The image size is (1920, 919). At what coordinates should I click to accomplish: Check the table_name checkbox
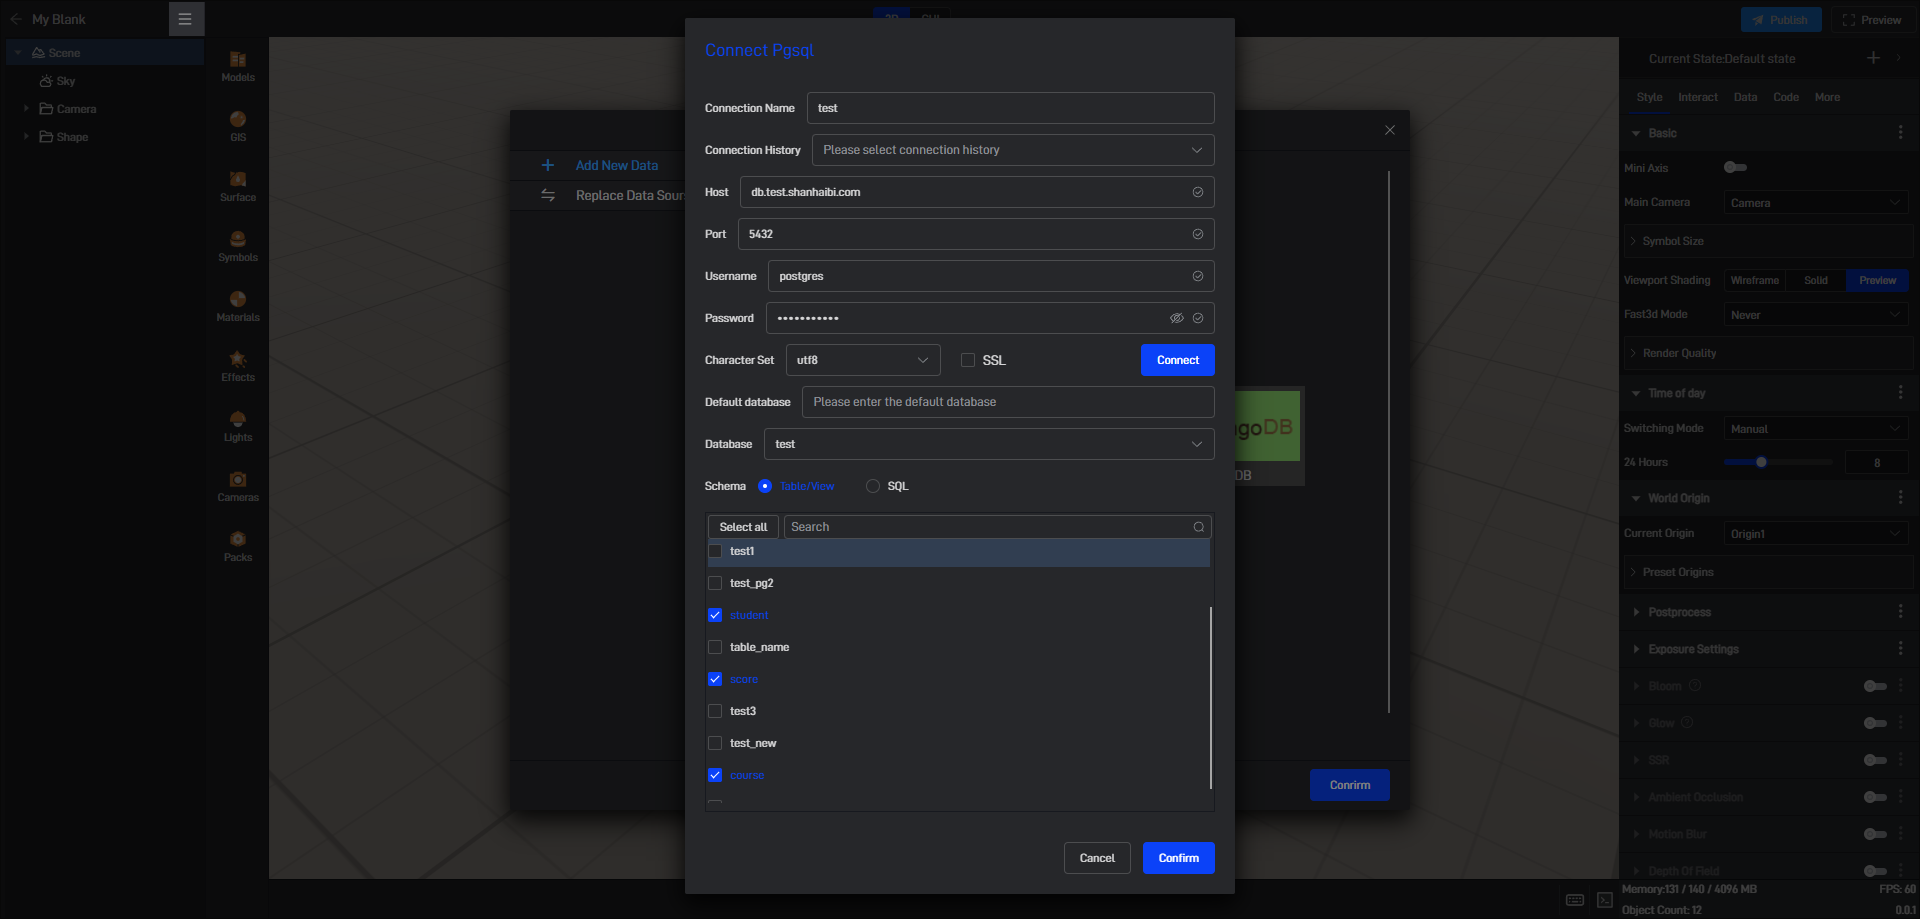pyautogui.click(x=715, y=647)
